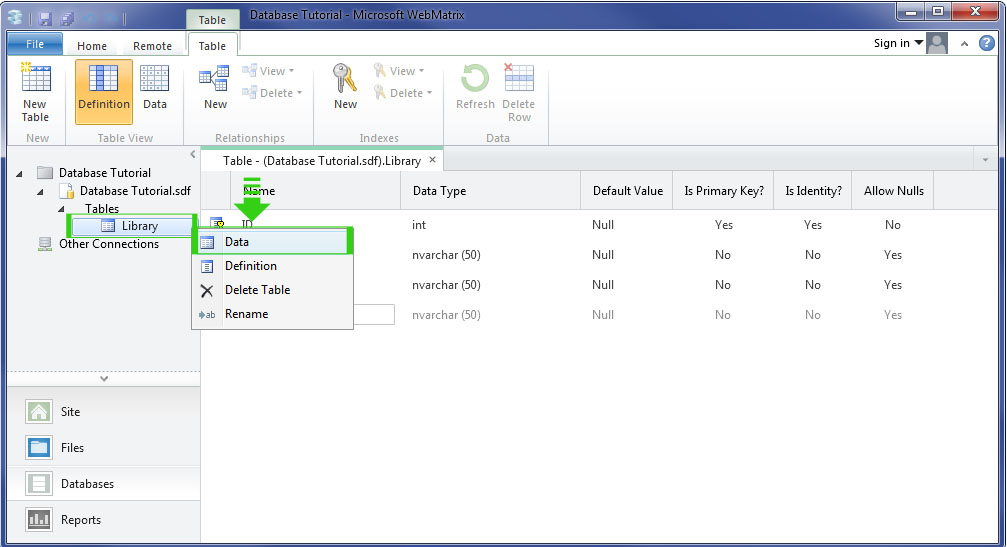
Task: Choose Data from the context menu
Action: (x=272, y=242)
